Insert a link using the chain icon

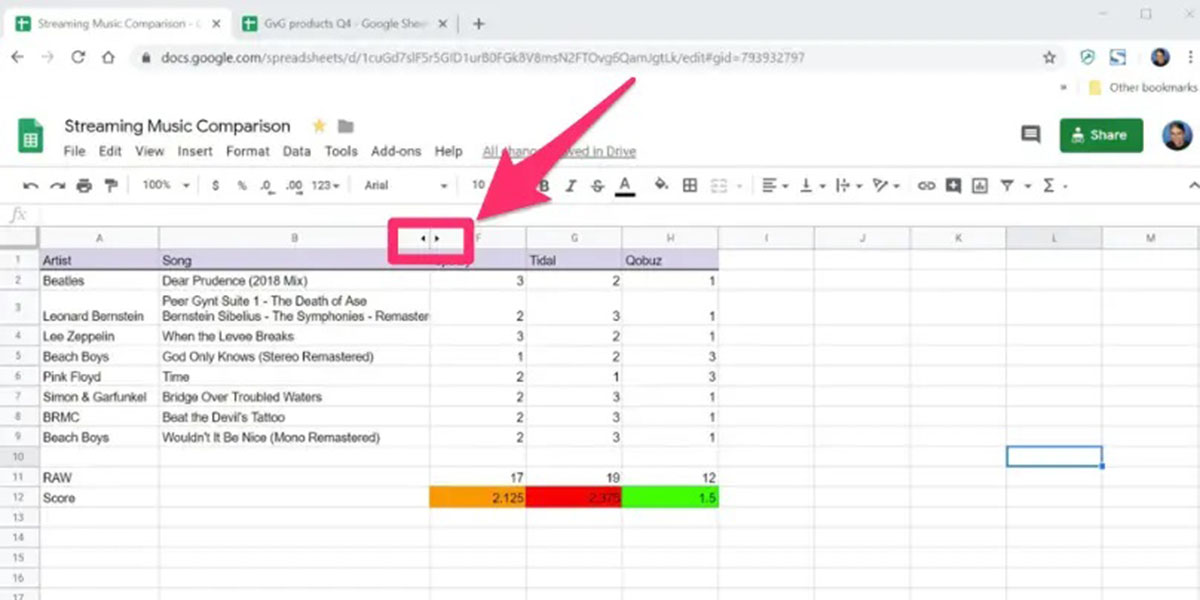click(x=927, y=186)
